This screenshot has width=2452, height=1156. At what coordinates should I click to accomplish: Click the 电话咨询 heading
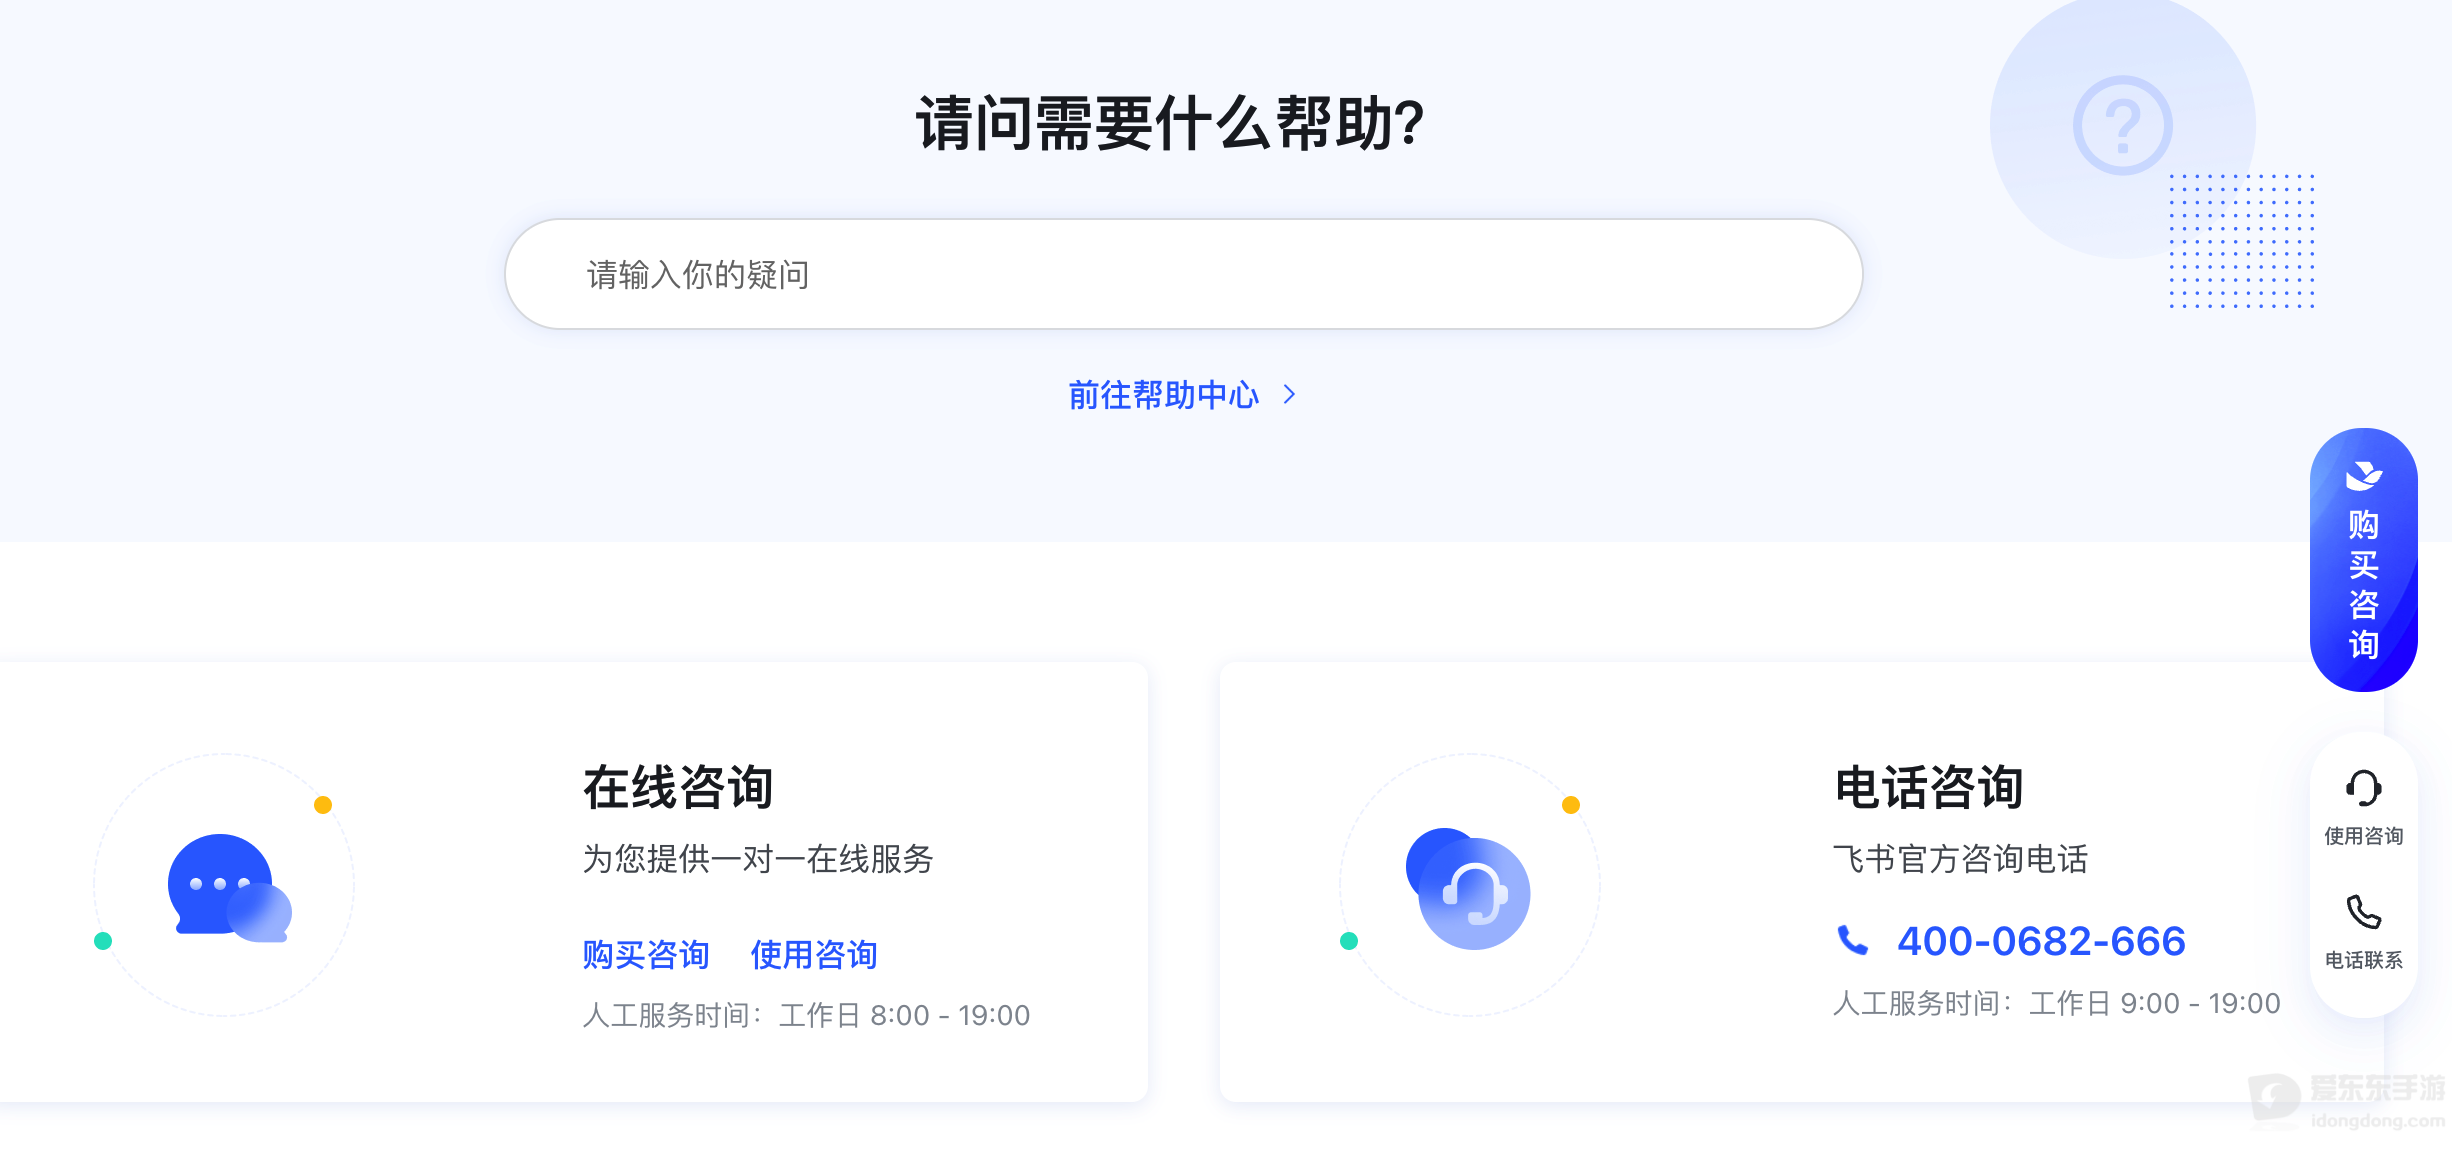[x=1929, y=787]
